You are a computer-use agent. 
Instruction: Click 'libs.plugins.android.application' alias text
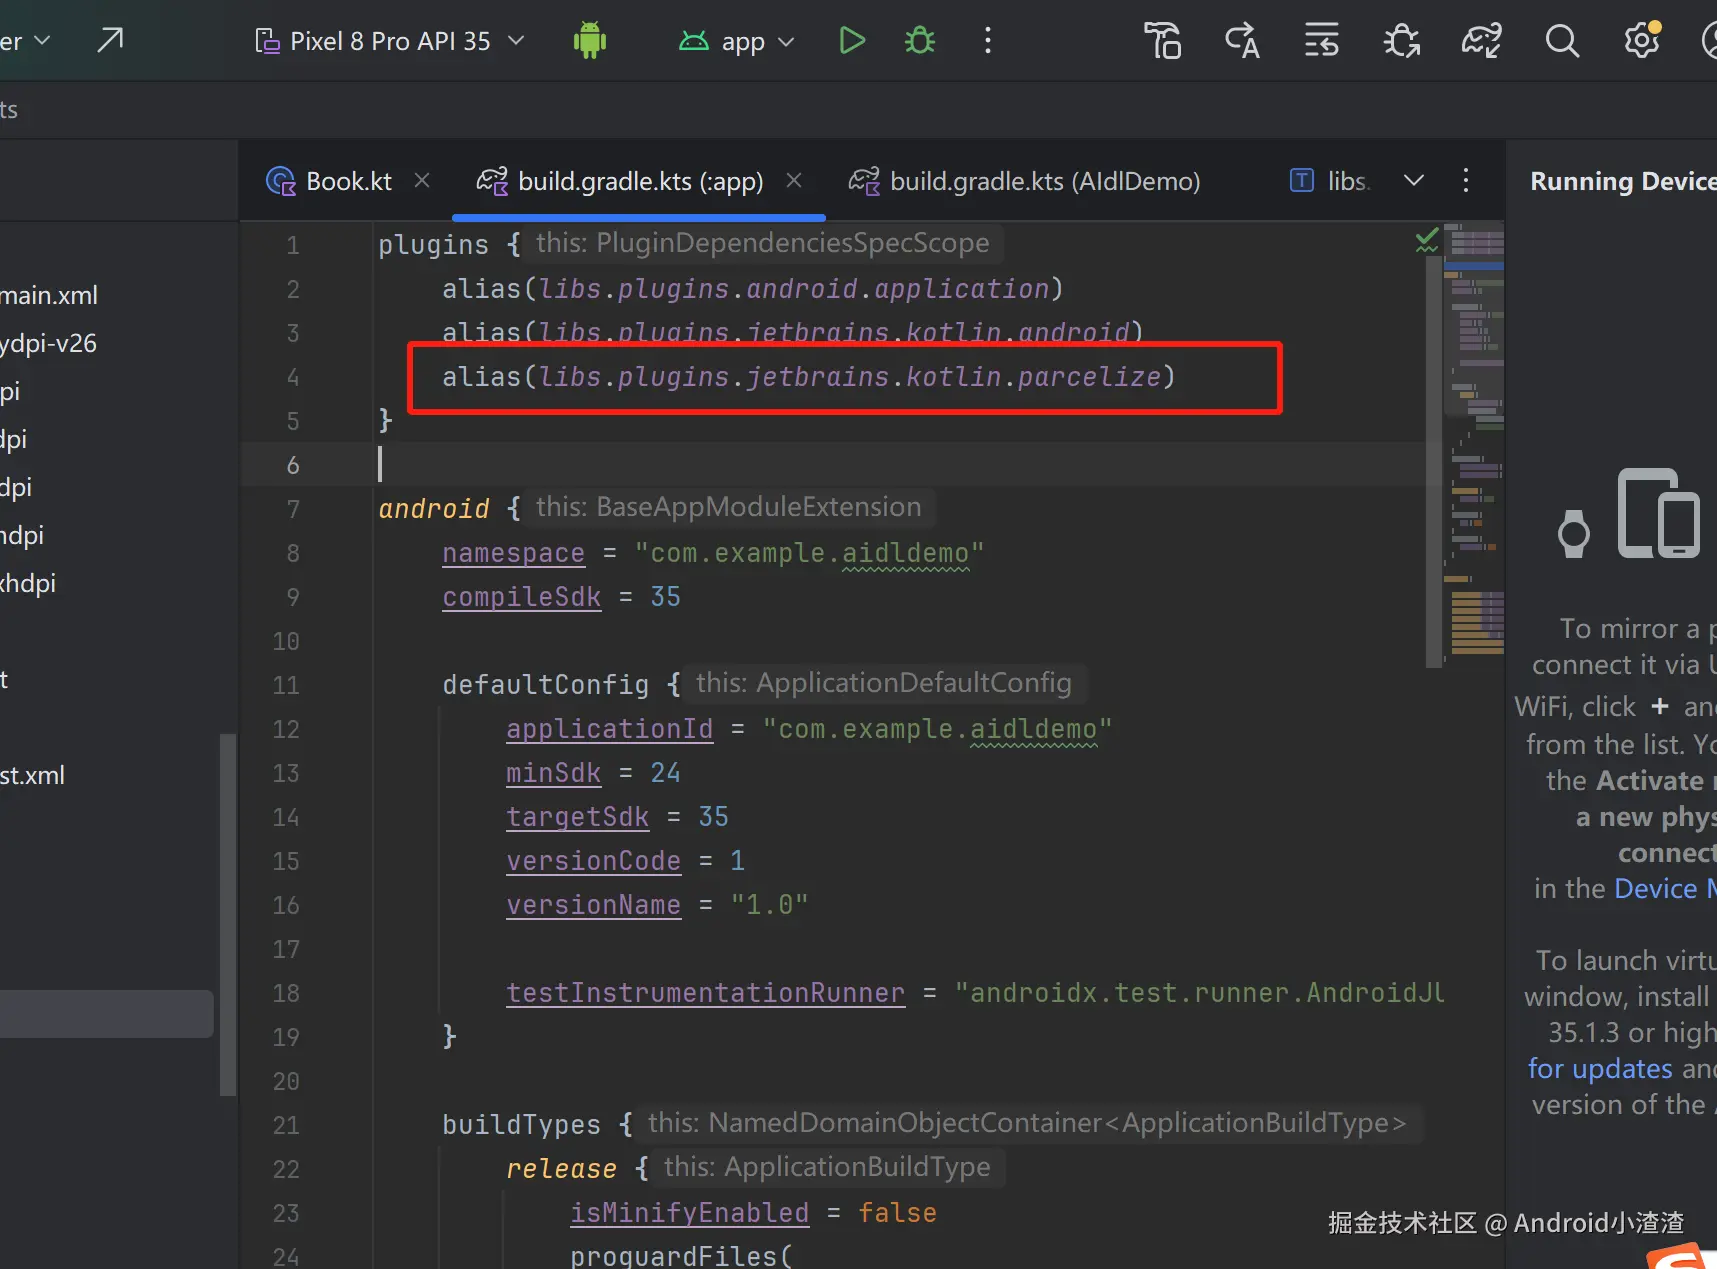(794, 289)
